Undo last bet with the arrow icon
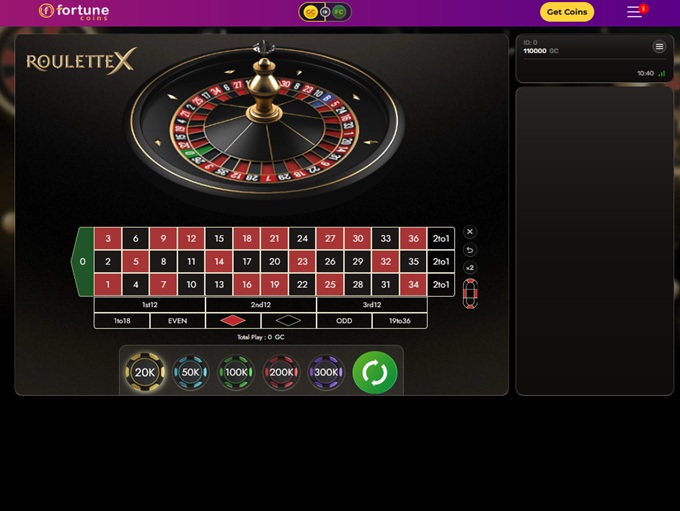Viewport: 680px width, 511px height. pos(470,250)
